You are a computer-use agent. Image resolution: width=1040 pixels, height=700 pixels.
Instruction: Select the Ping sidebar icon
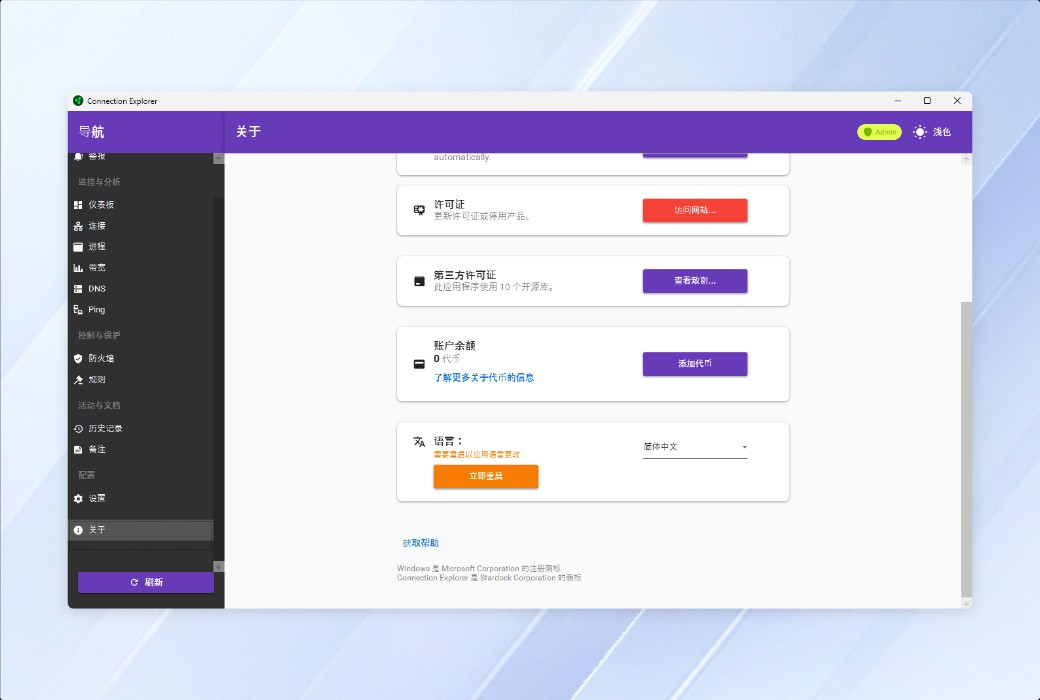(78, 310)
